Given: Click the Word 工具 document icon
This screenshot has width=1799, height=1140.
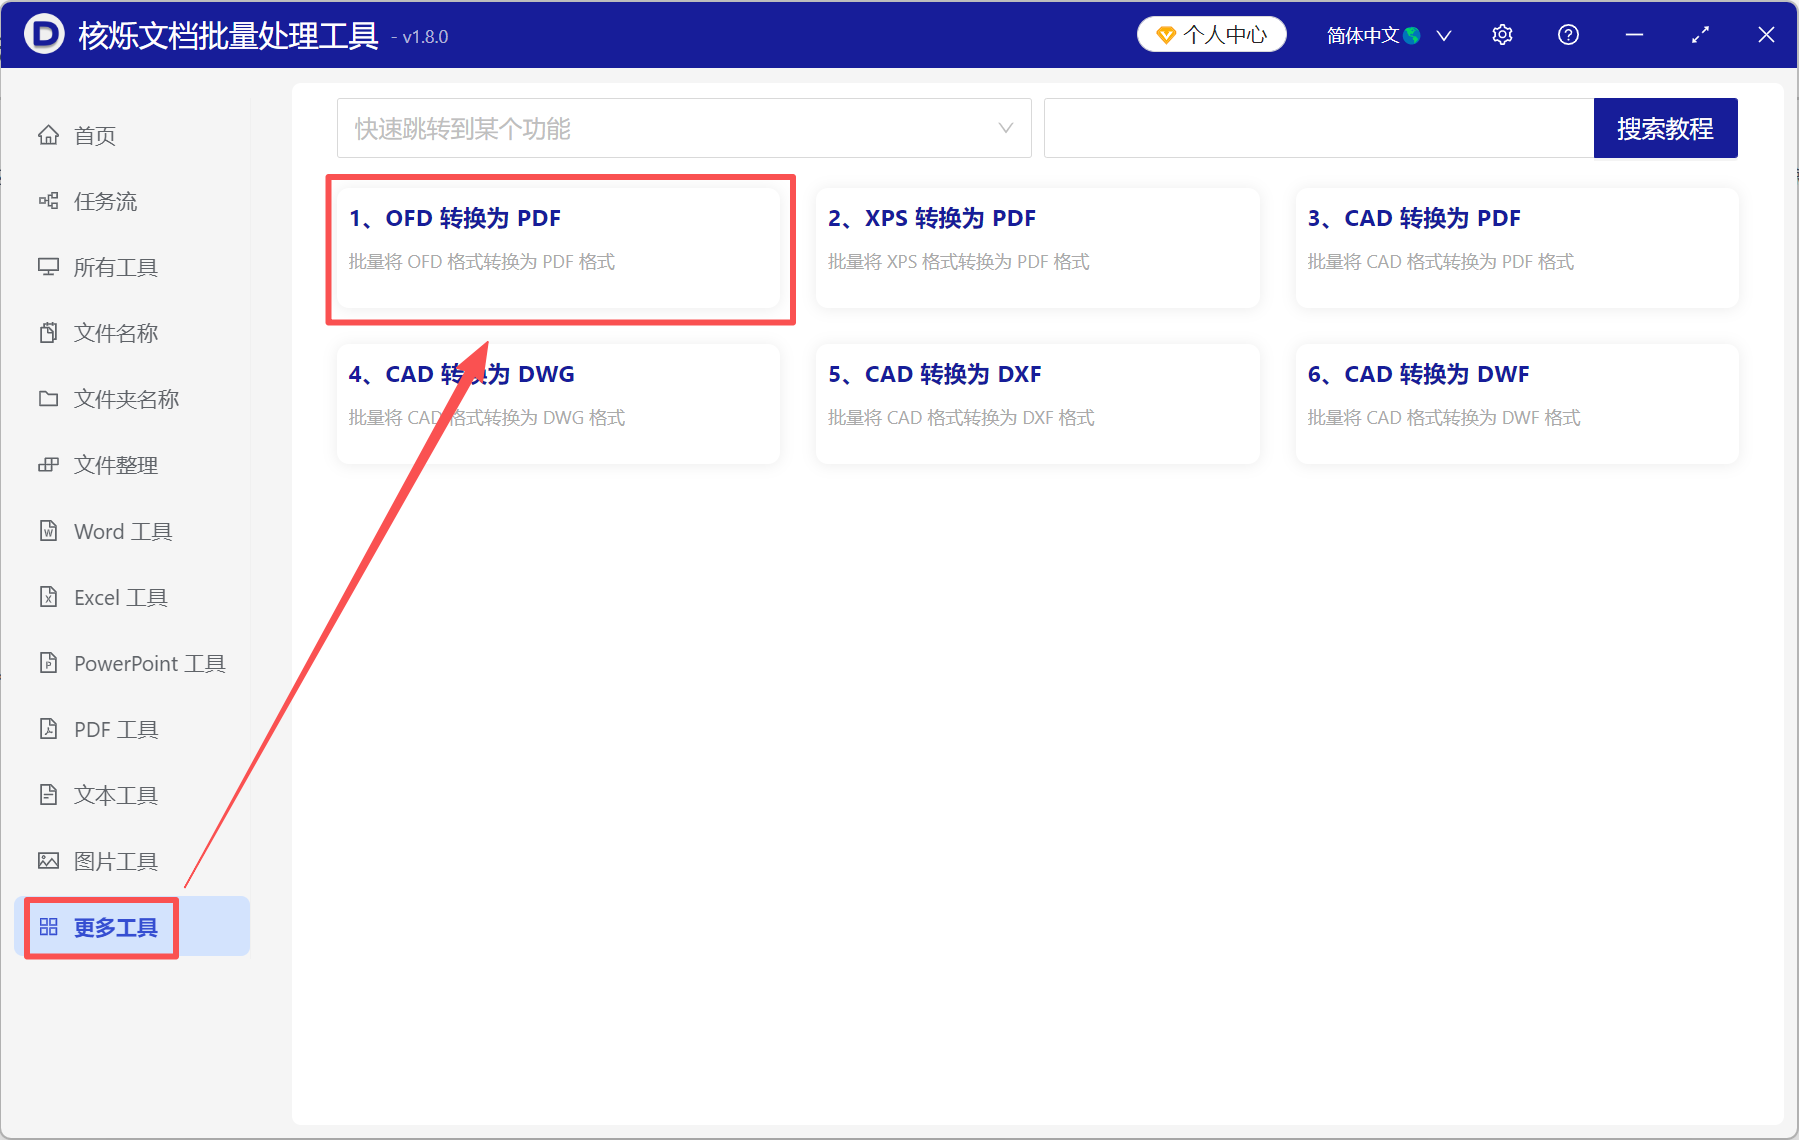Looking at the screenshot, I should tap(48, 531).
